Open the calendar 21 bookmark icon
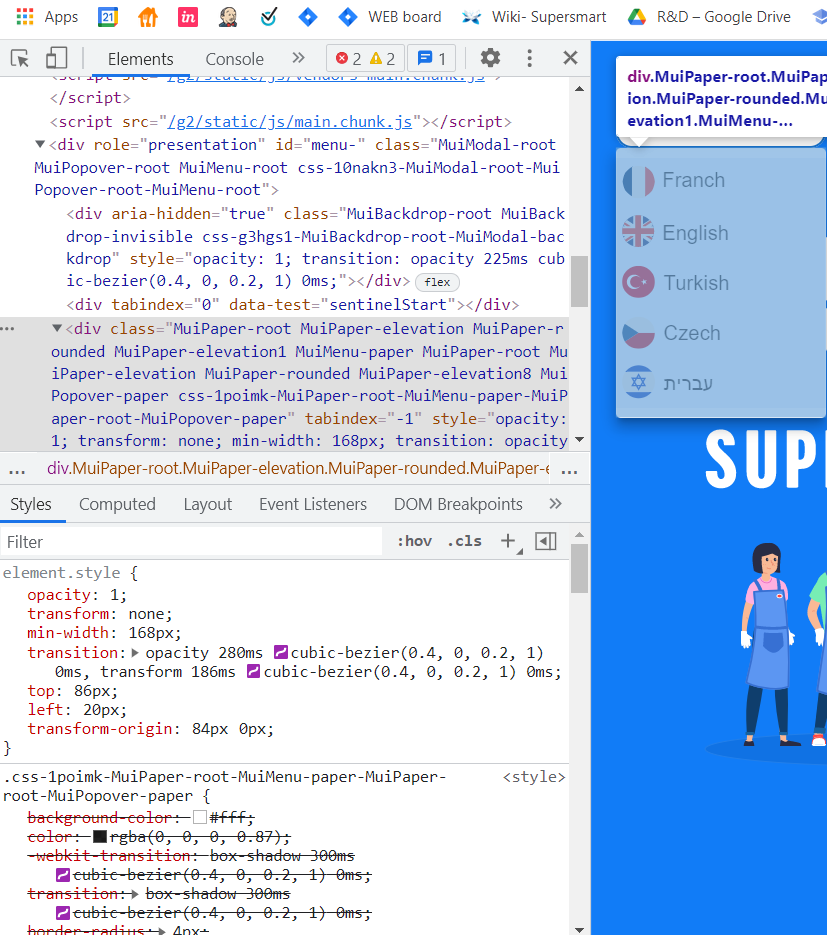Screen dimensions: 827x935 108,17
